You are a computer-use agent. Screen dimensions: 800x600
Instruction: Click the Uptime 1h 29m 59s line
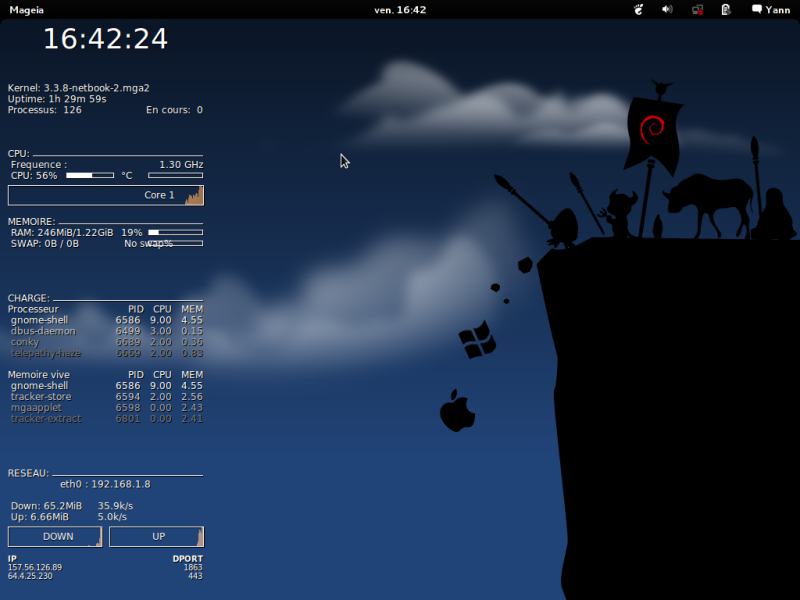click(x=57, y=99)
